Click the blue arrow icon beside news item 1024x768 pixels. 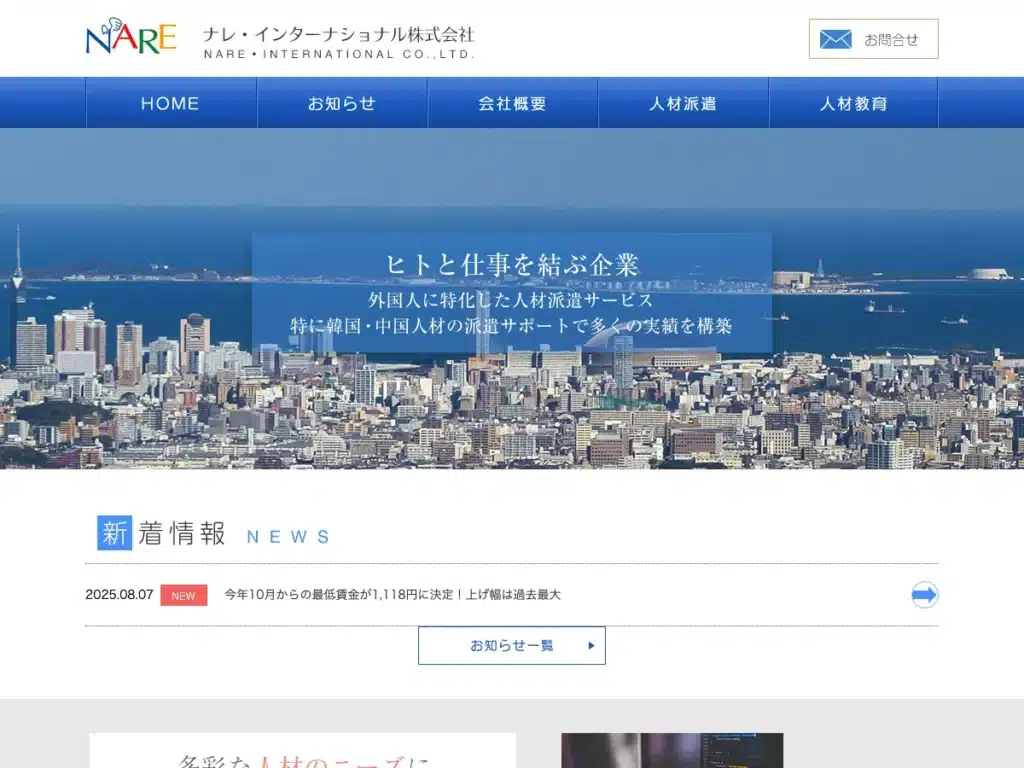[924, 594]
